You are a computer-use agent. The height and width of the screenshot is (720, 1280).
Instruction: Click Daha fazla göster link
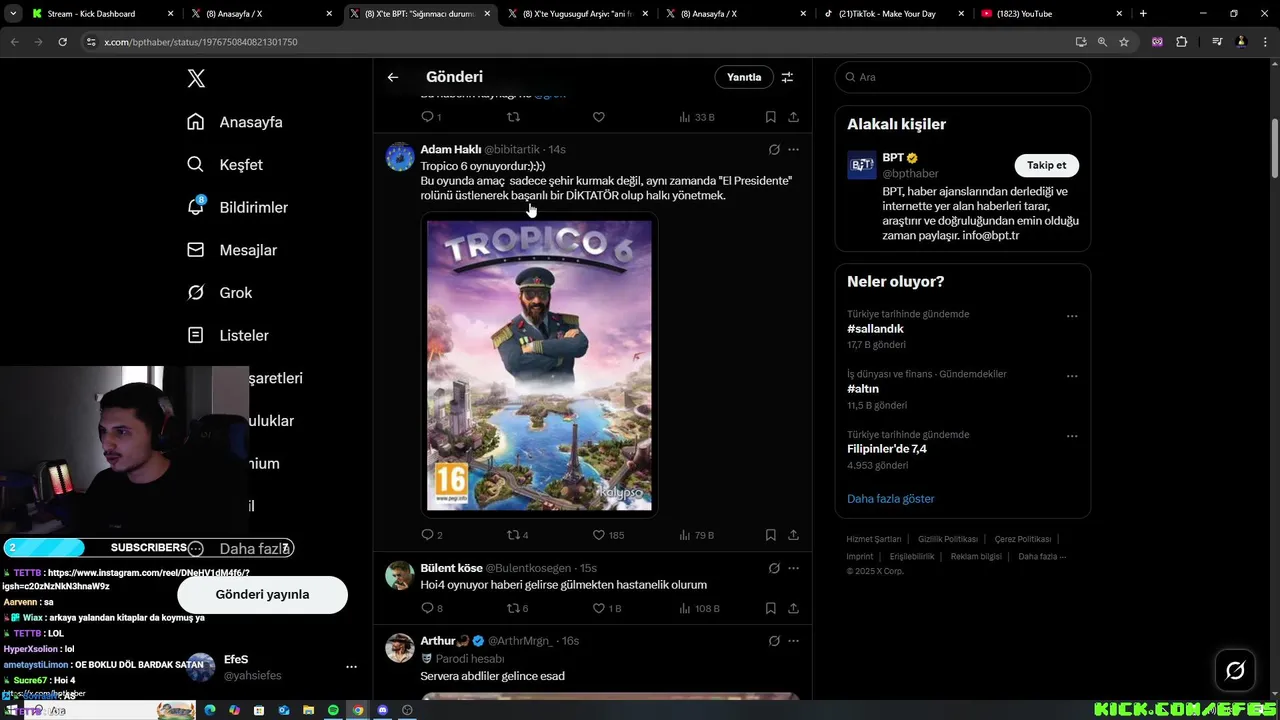[x=891, y=498]
